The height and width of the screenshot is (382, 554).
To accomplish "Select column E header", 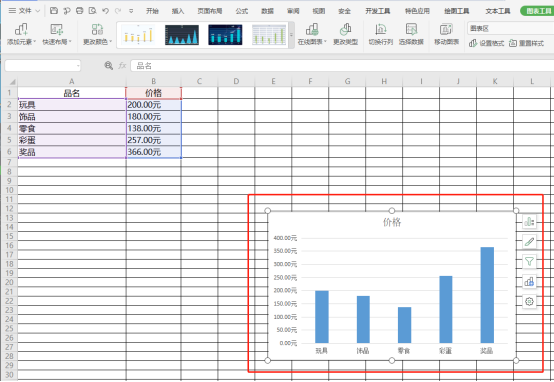I will click(x=273, y=81).
